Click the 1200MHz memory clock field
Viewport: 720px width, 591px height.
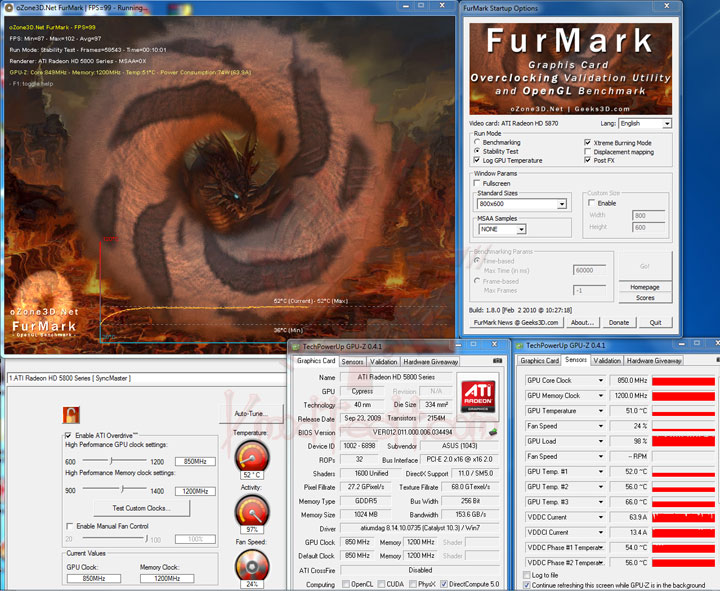tap(195, 491)
